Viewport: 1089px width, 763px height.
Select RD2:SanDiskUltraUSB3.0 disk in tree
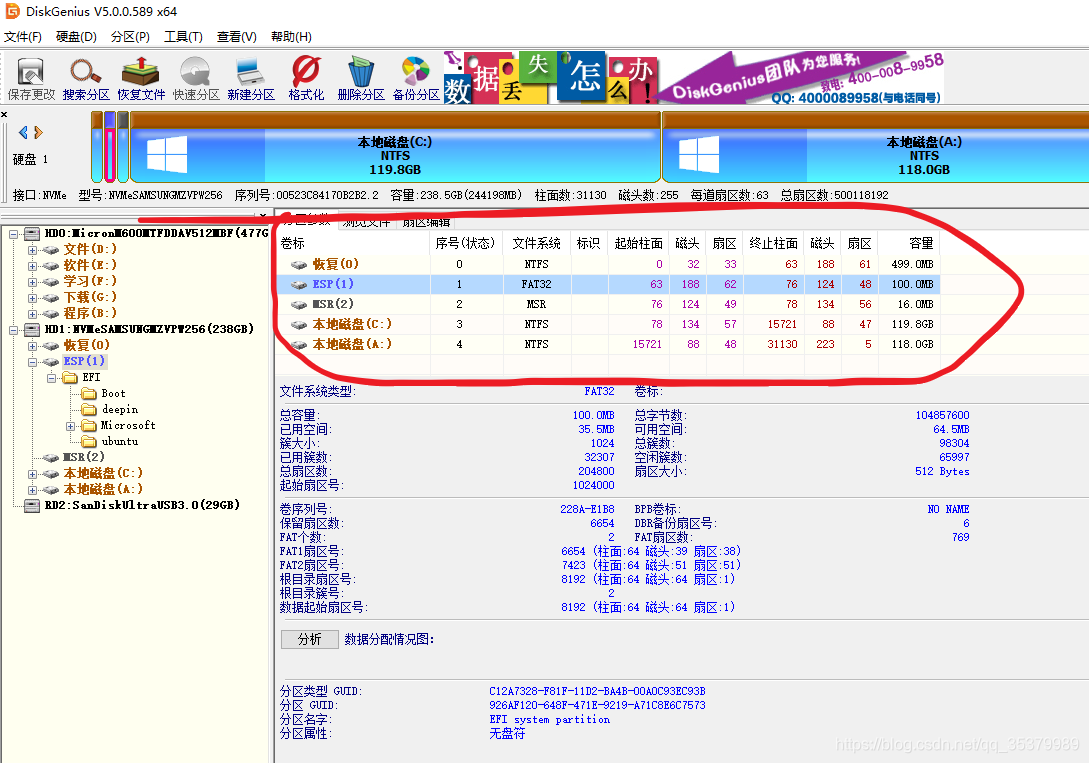[x=142, y=505]
